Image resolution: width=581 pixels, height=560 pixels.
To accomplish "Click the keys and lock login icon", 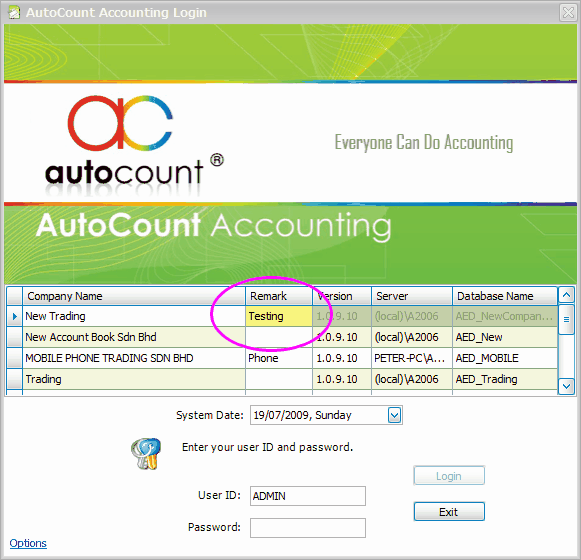I will coord(146,453).
